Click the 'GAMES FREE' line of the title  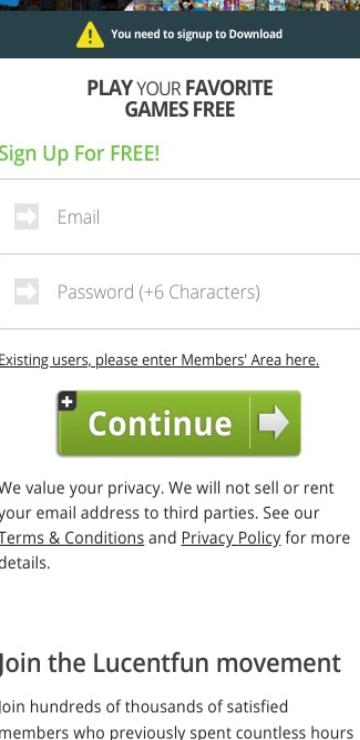[x=180, y=109]
